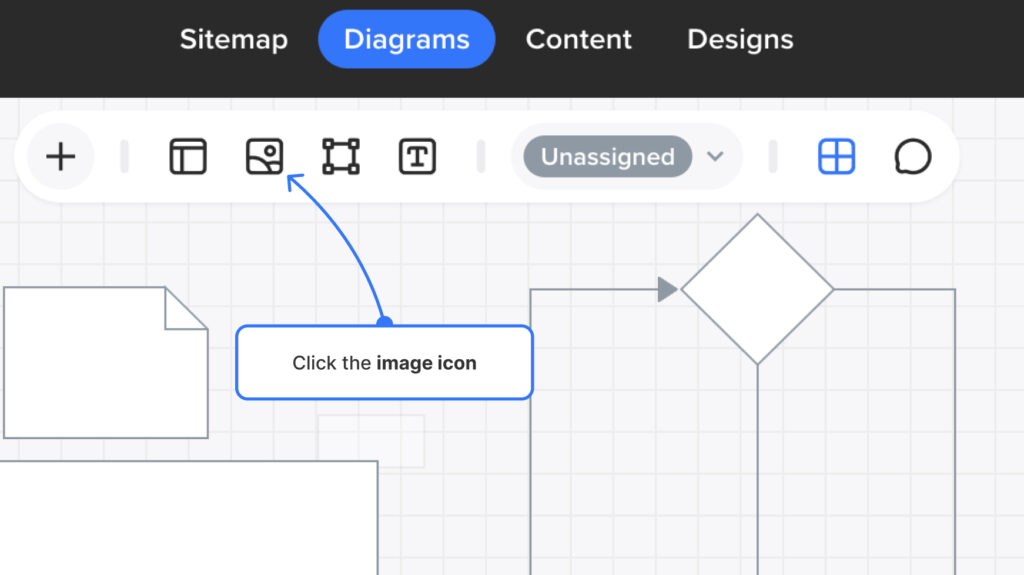The image size is (1024, 575).
Task: Select the text tool icon
Action: [x=417, y=156]
